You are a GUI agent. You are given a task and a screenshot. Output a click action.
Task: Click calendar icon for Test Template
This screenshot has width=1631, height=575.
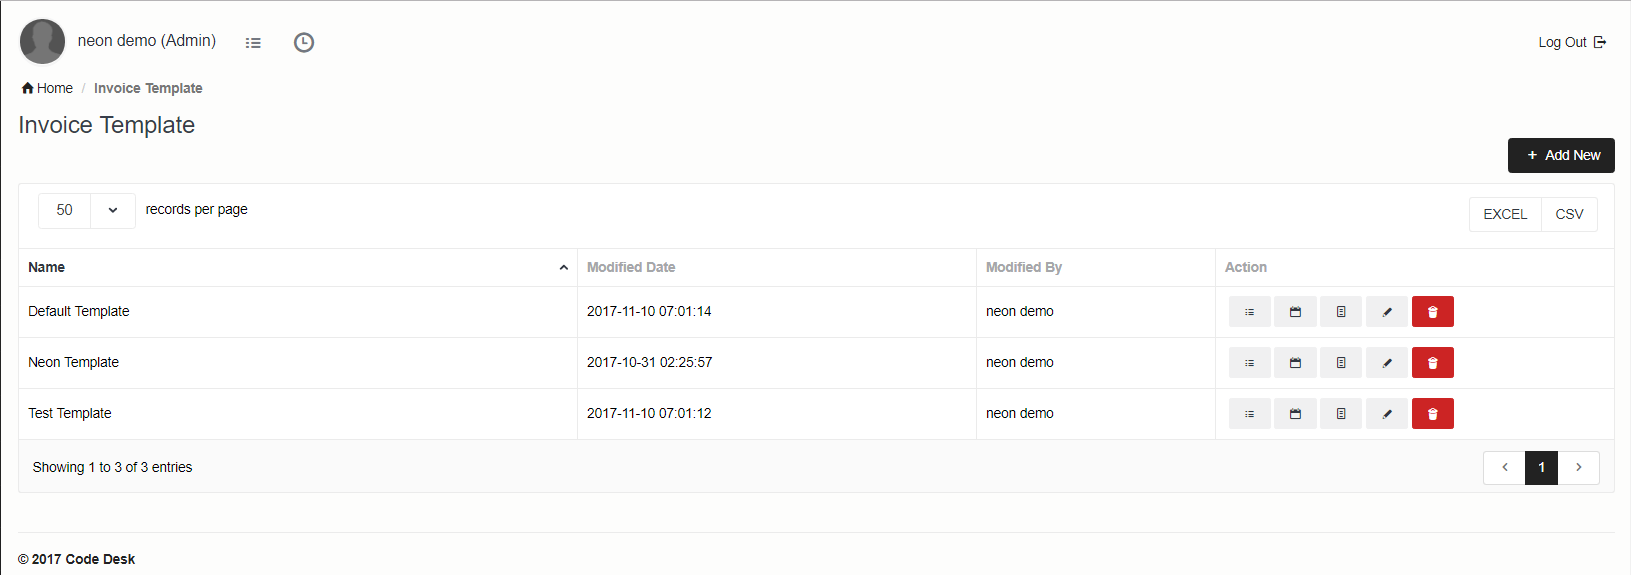point(1295,414)
